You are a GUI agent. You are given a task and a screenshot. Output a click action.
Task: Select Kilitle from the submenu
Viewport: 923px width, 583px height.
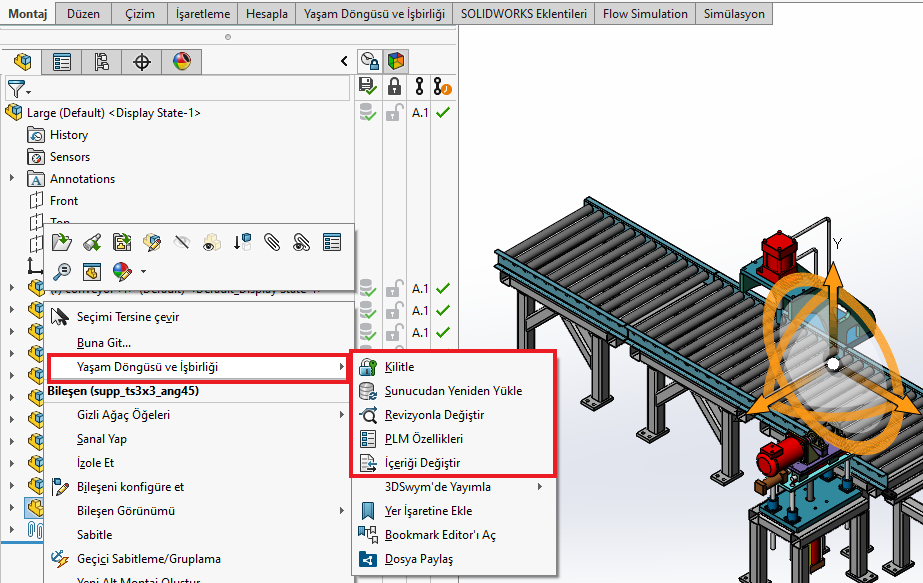[399, 367]
